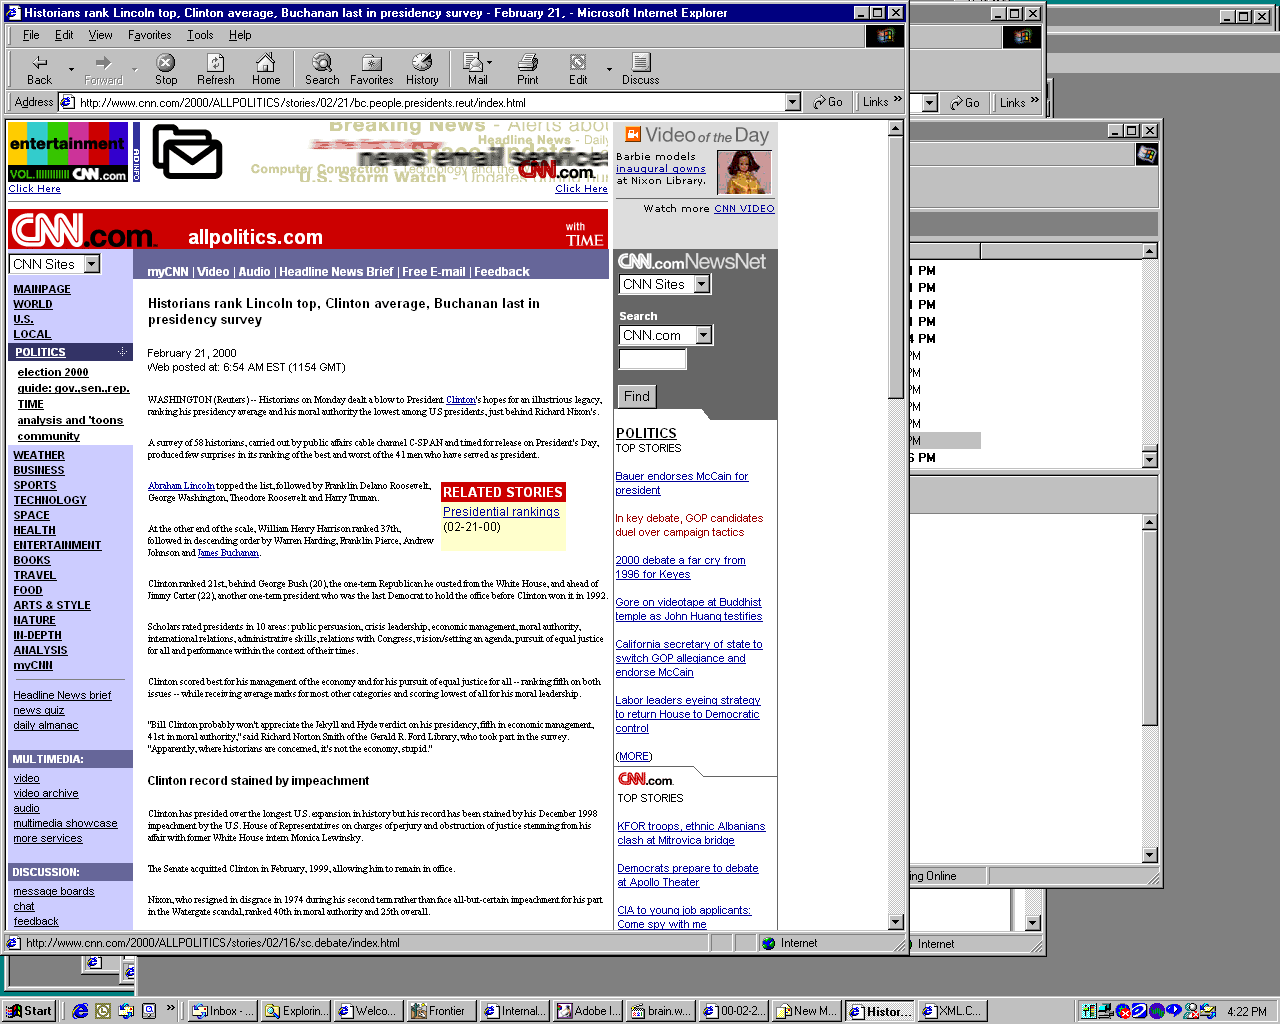Click the Find button
The width and height of the screenshot is (1280, 1024).
click(x=637, y=396)
